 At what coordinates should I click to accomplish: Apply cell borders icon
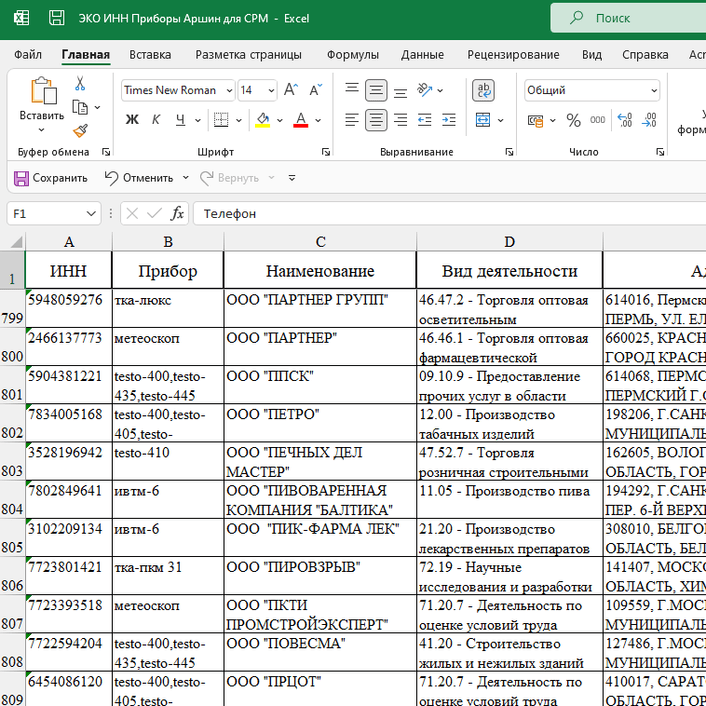point(221,120)
